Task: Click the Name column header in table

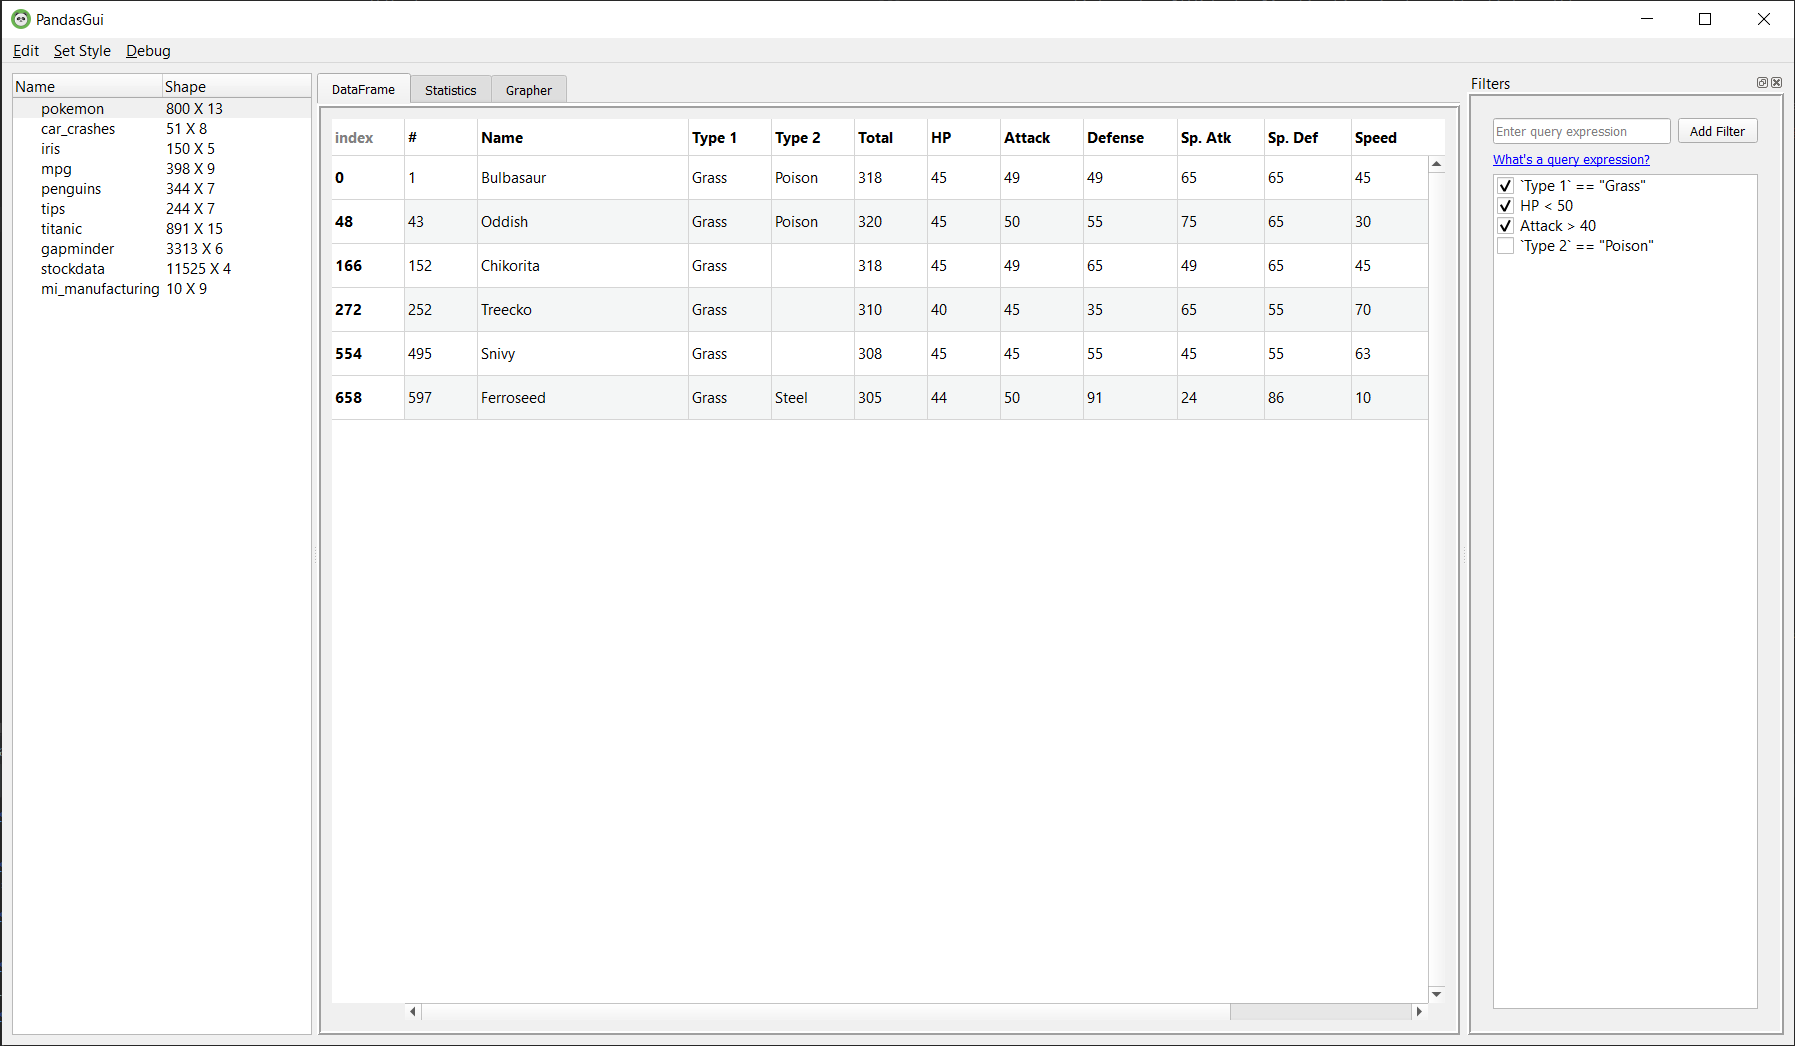Action: click(x=582, y=138)
